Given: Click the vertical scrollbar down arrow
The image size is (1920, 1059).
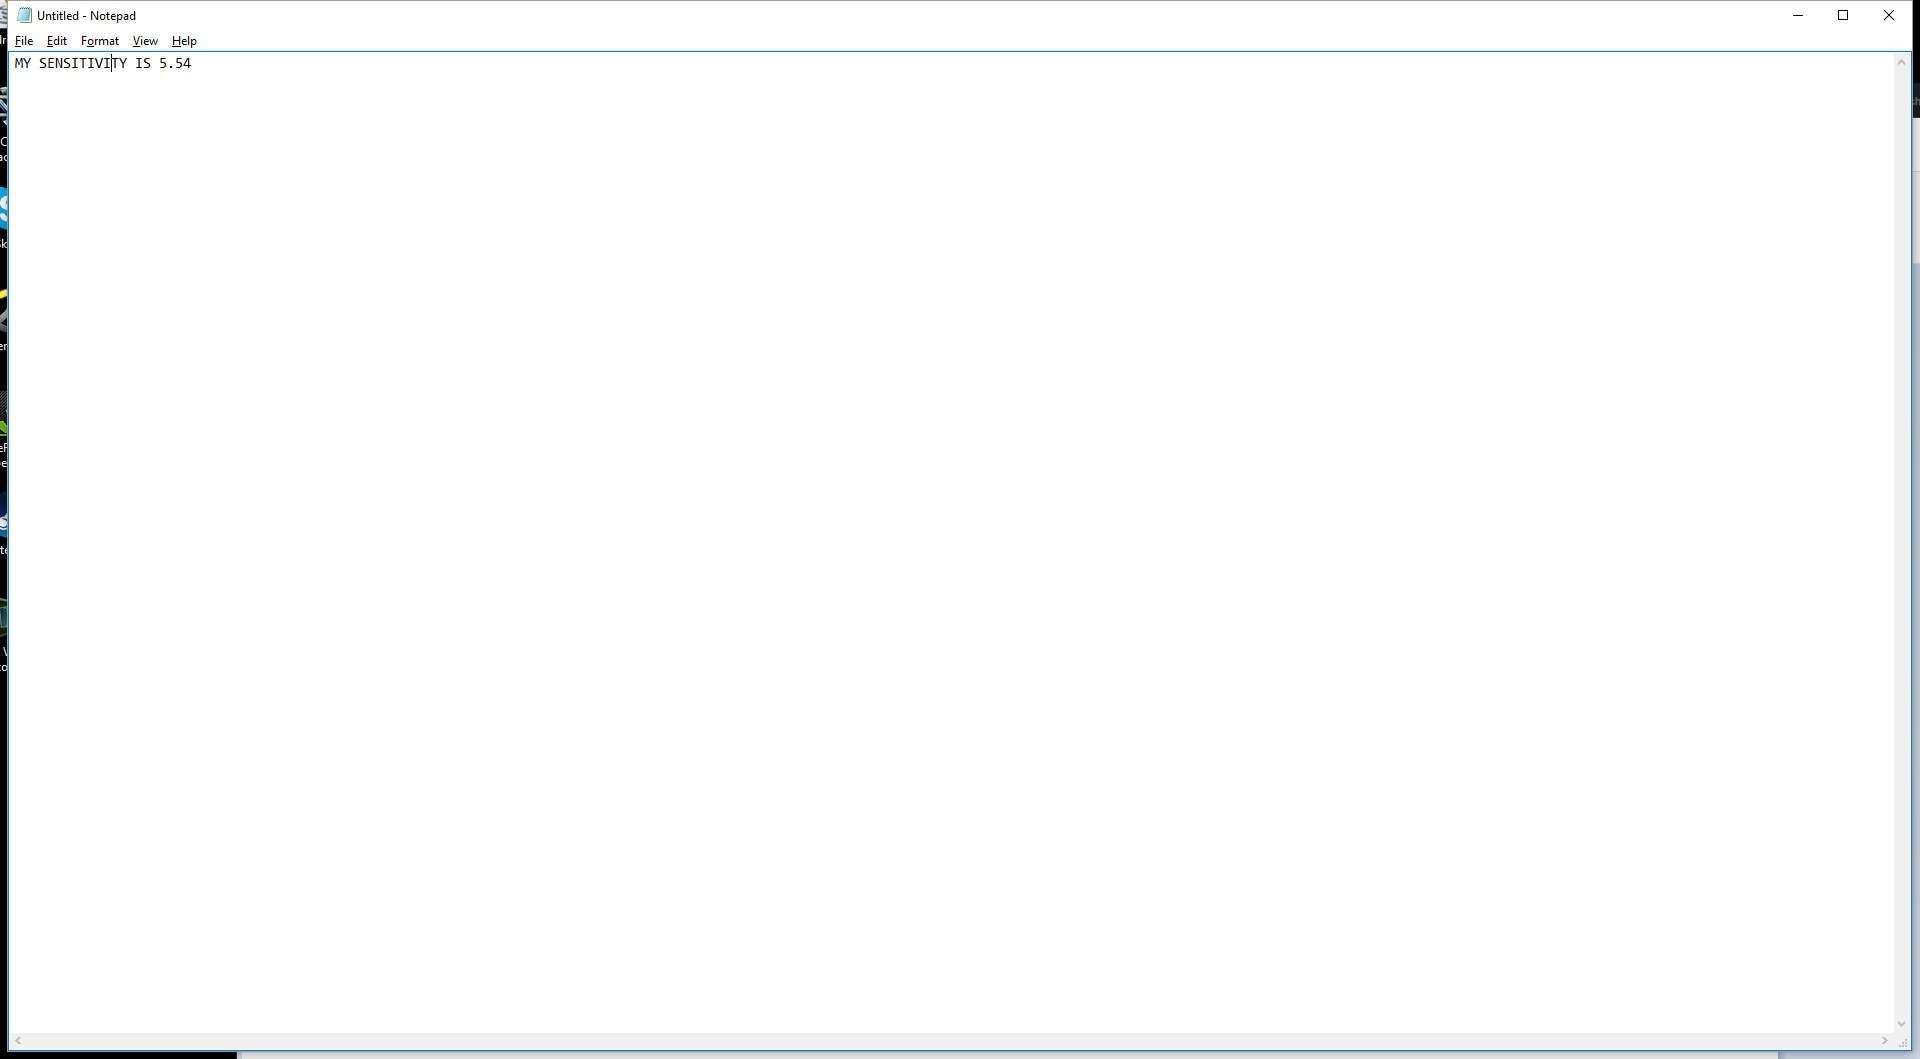Looking at the screenshot, I should 1902,1024.
